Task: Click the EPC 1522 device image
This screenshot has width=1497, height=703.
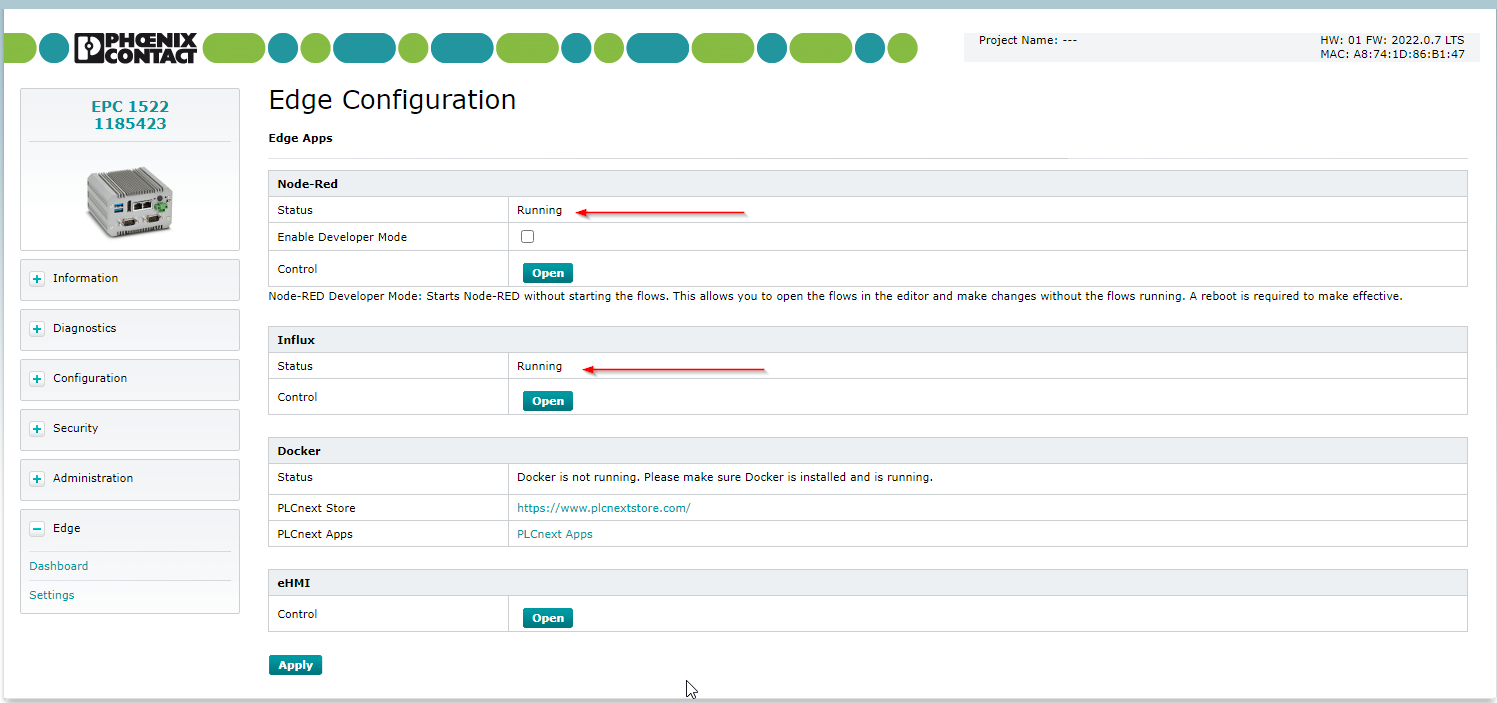Action: [x=130, y=200]
